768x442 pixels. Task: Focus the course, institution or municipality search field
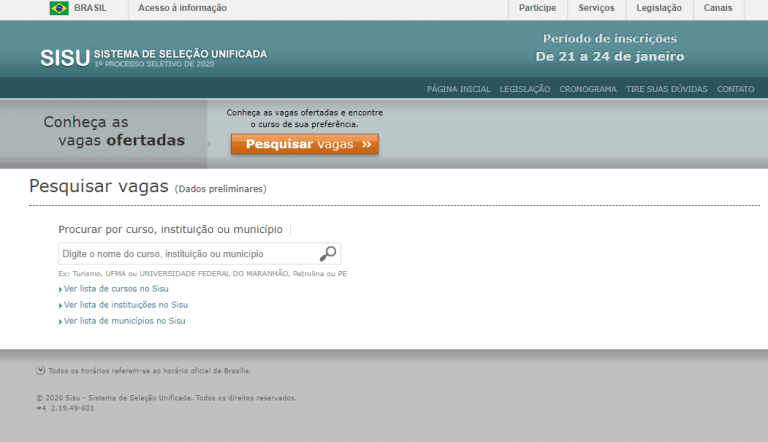tap(199, 254)
